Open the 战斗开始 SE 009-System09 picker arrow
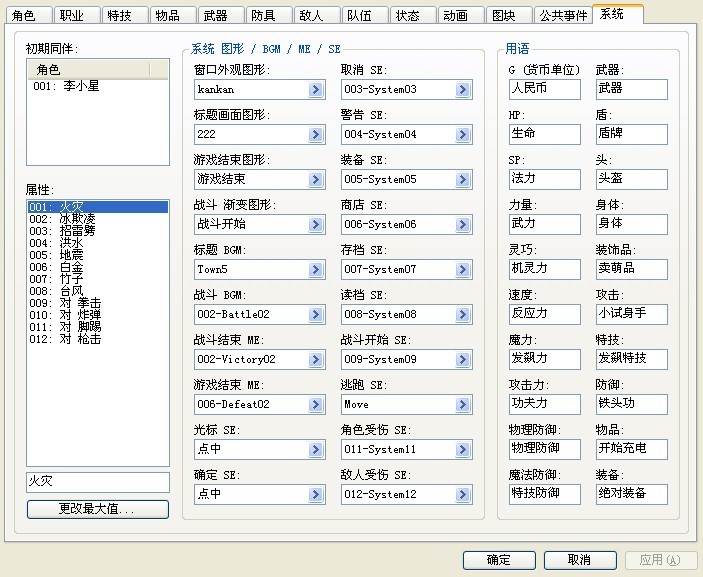Image resolution: width=703 pixels, height=577 pixels. 463,359
